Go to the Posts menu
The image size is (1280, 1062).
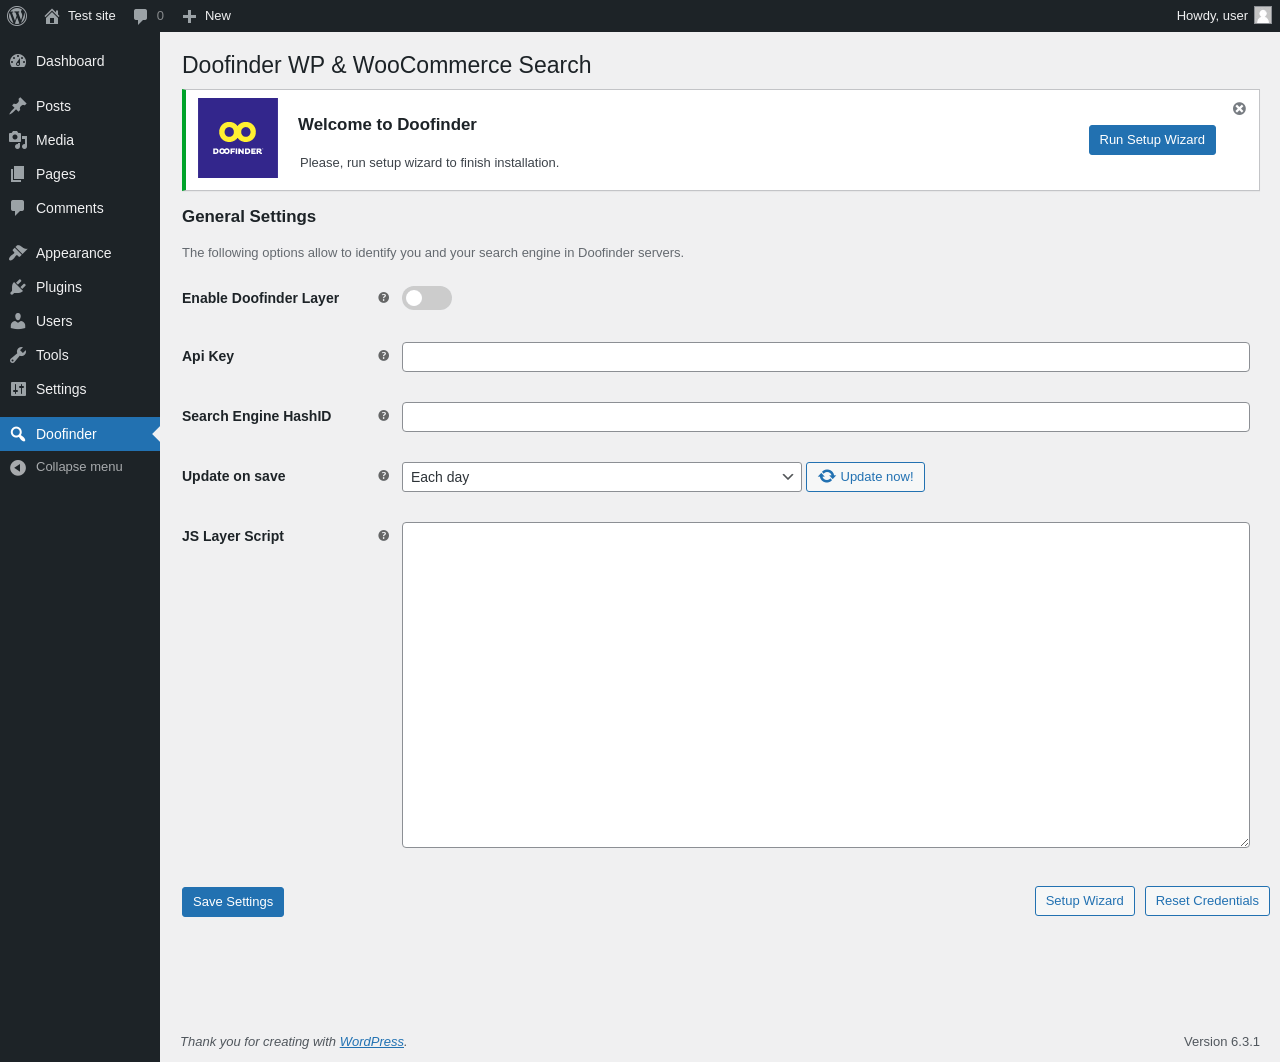pyautogui.click(x=80, y=106)
